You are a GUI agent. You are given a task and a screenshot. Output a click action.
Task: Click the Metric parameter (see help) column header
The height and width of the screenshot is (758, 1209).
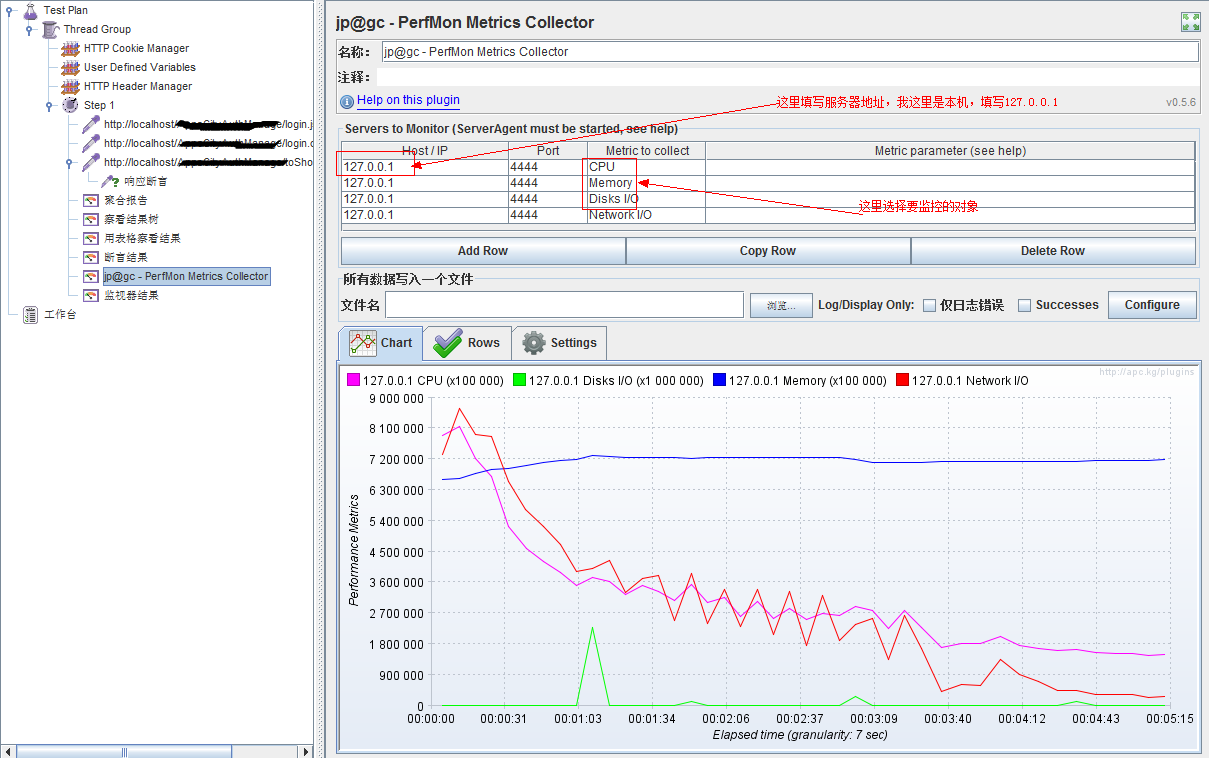(x=950, y=151)
